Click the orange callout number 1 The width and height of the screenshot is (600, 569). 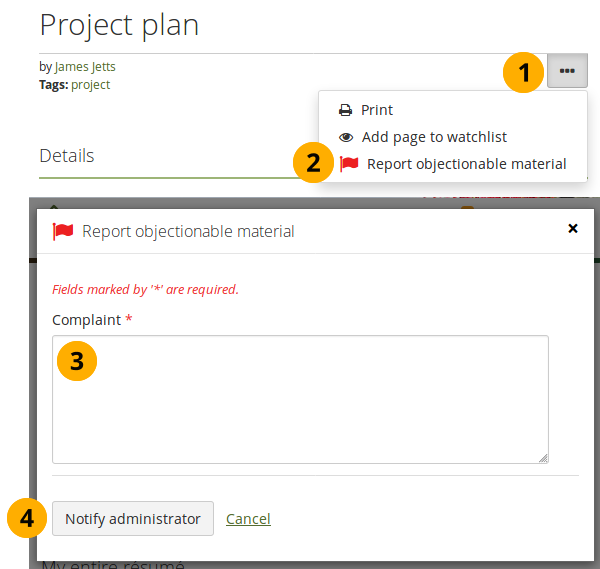pyautogui.click(x=523, y=73)
